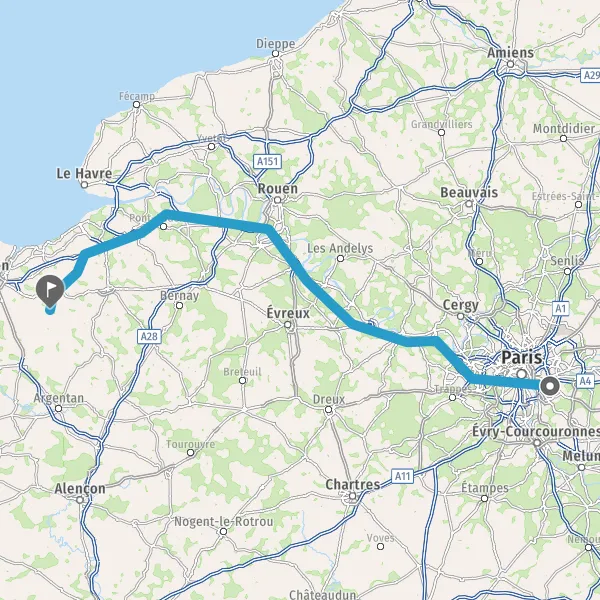The image size is (600, 600).
Task: Select the A28 highway shield
Action: tap(149, 336)
